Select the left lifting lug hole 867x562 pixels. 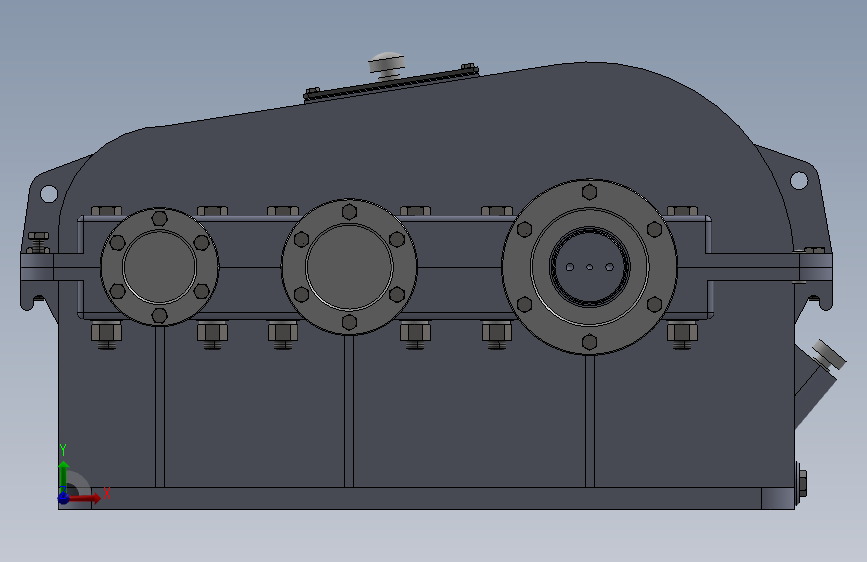49,194
